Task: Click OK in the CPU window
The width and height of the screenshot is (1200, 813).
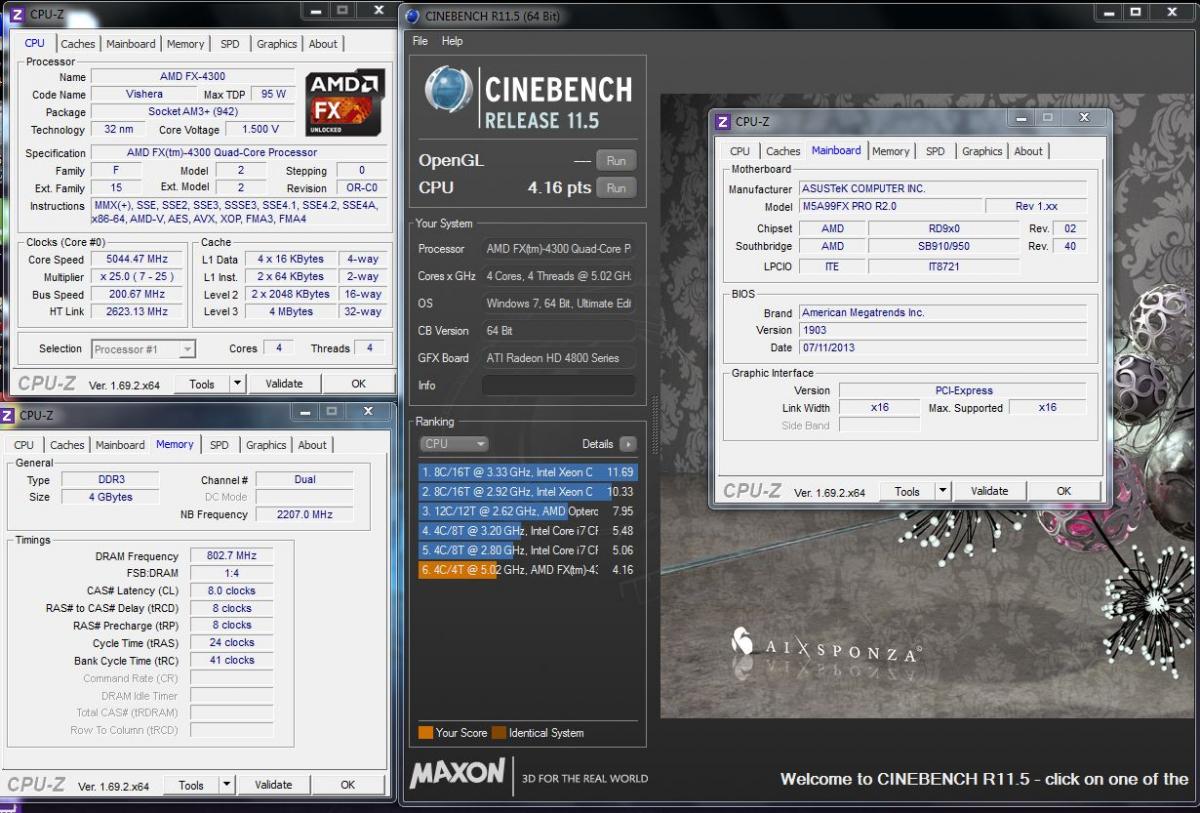Action: (359, 383)
